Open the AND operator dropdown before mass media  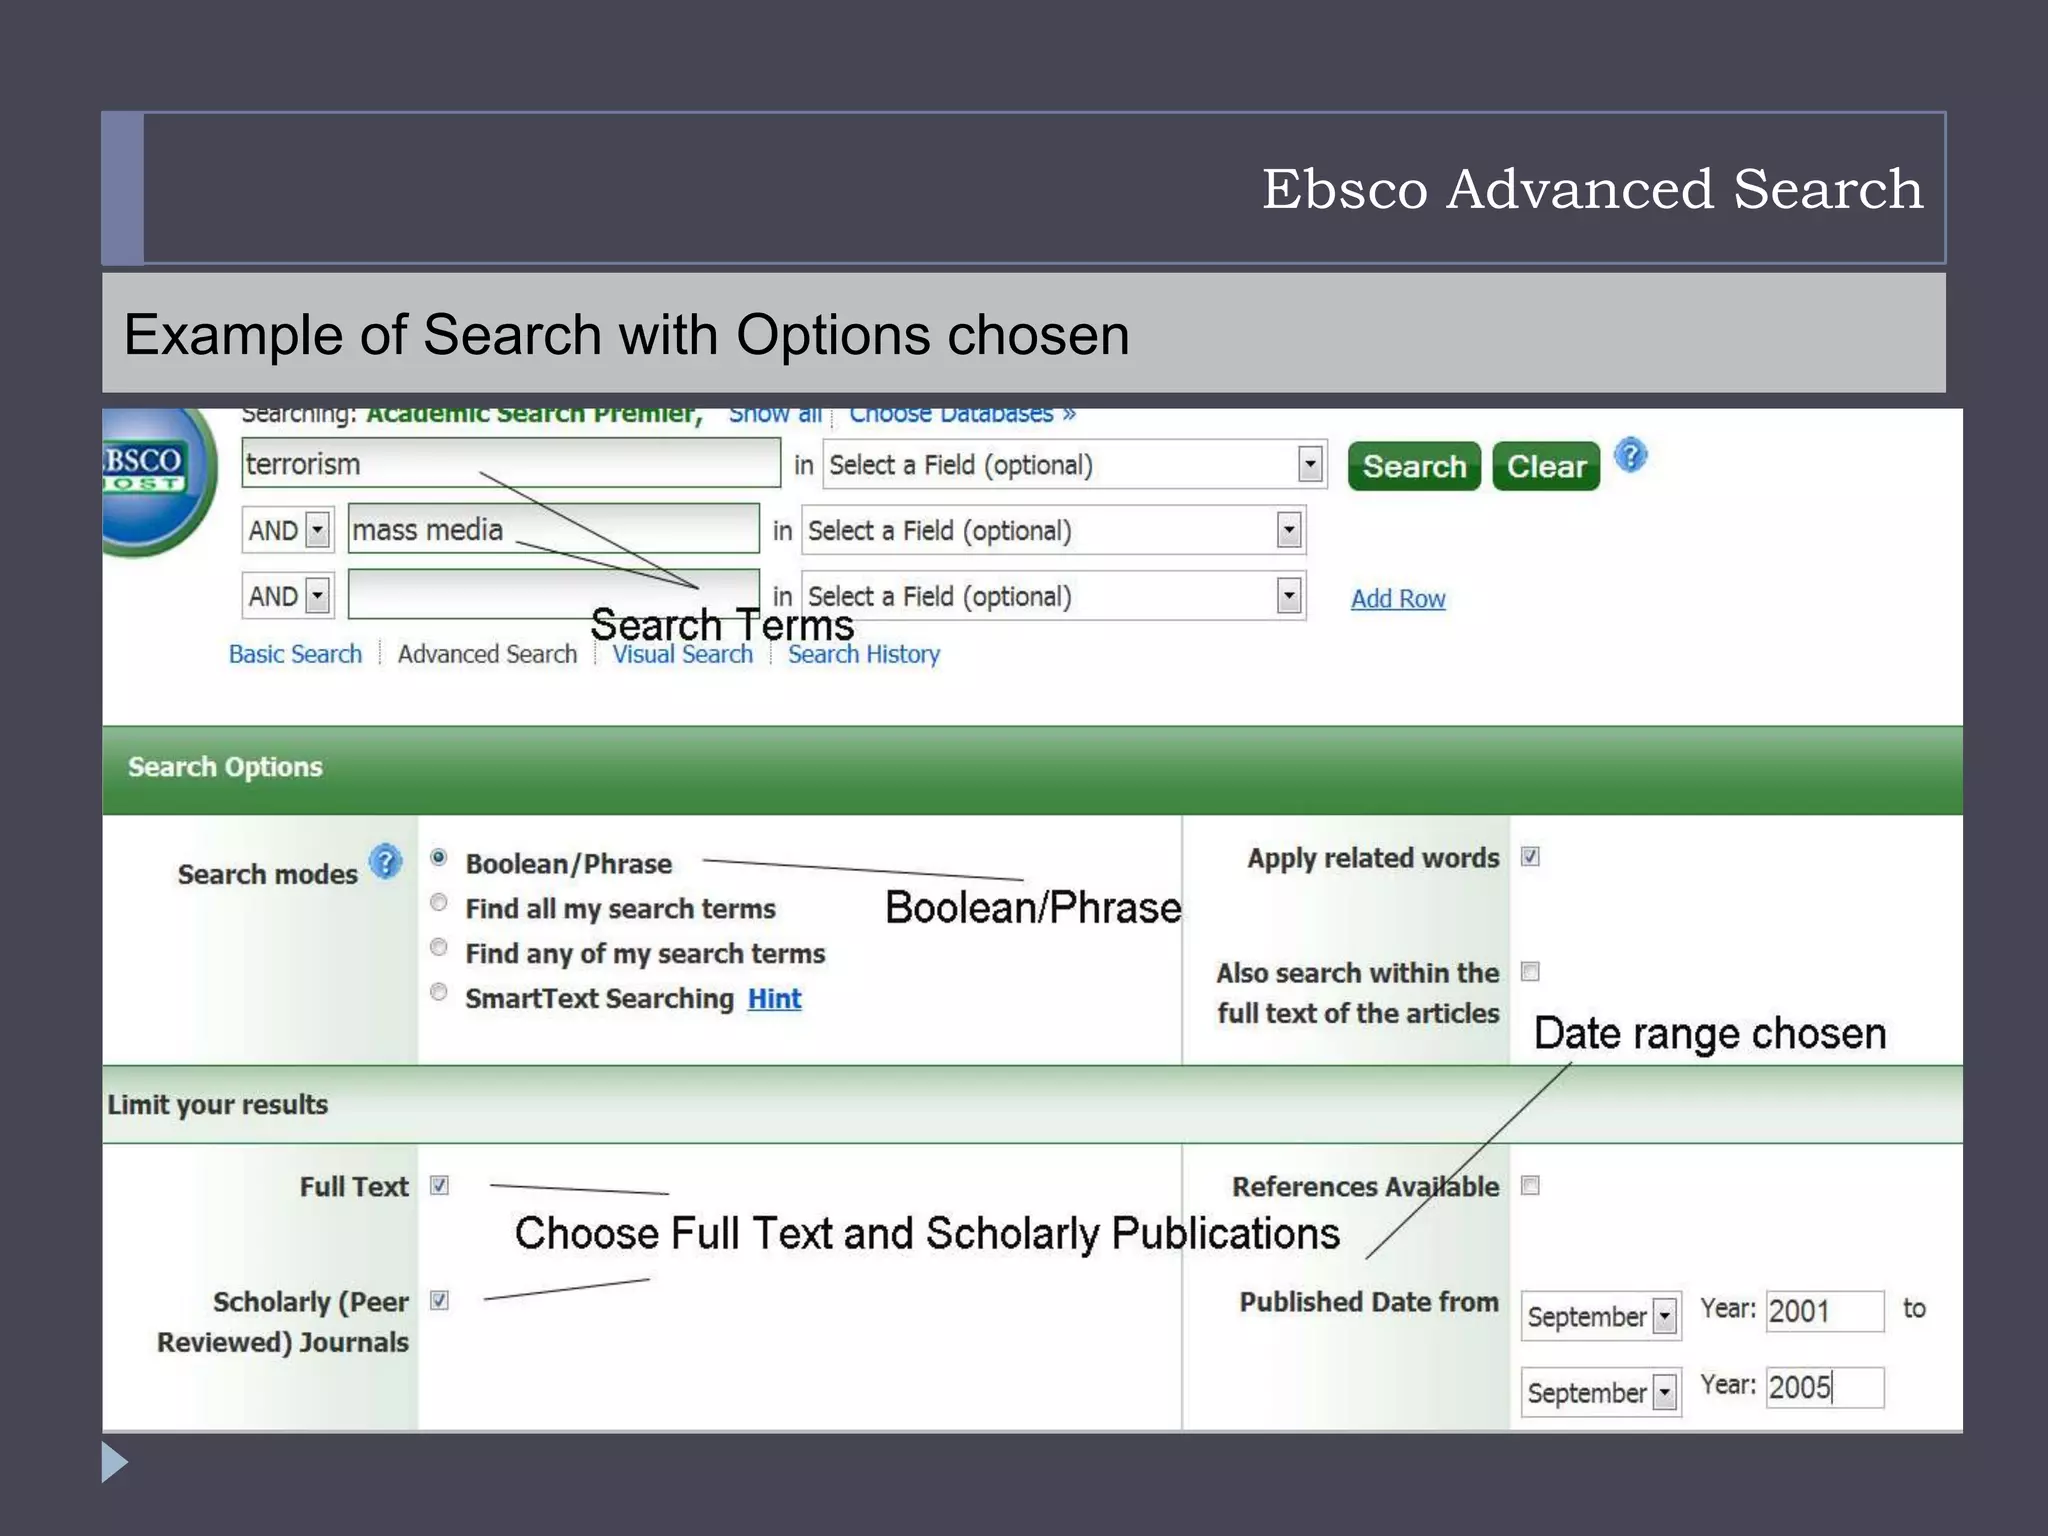coord(288,530)
